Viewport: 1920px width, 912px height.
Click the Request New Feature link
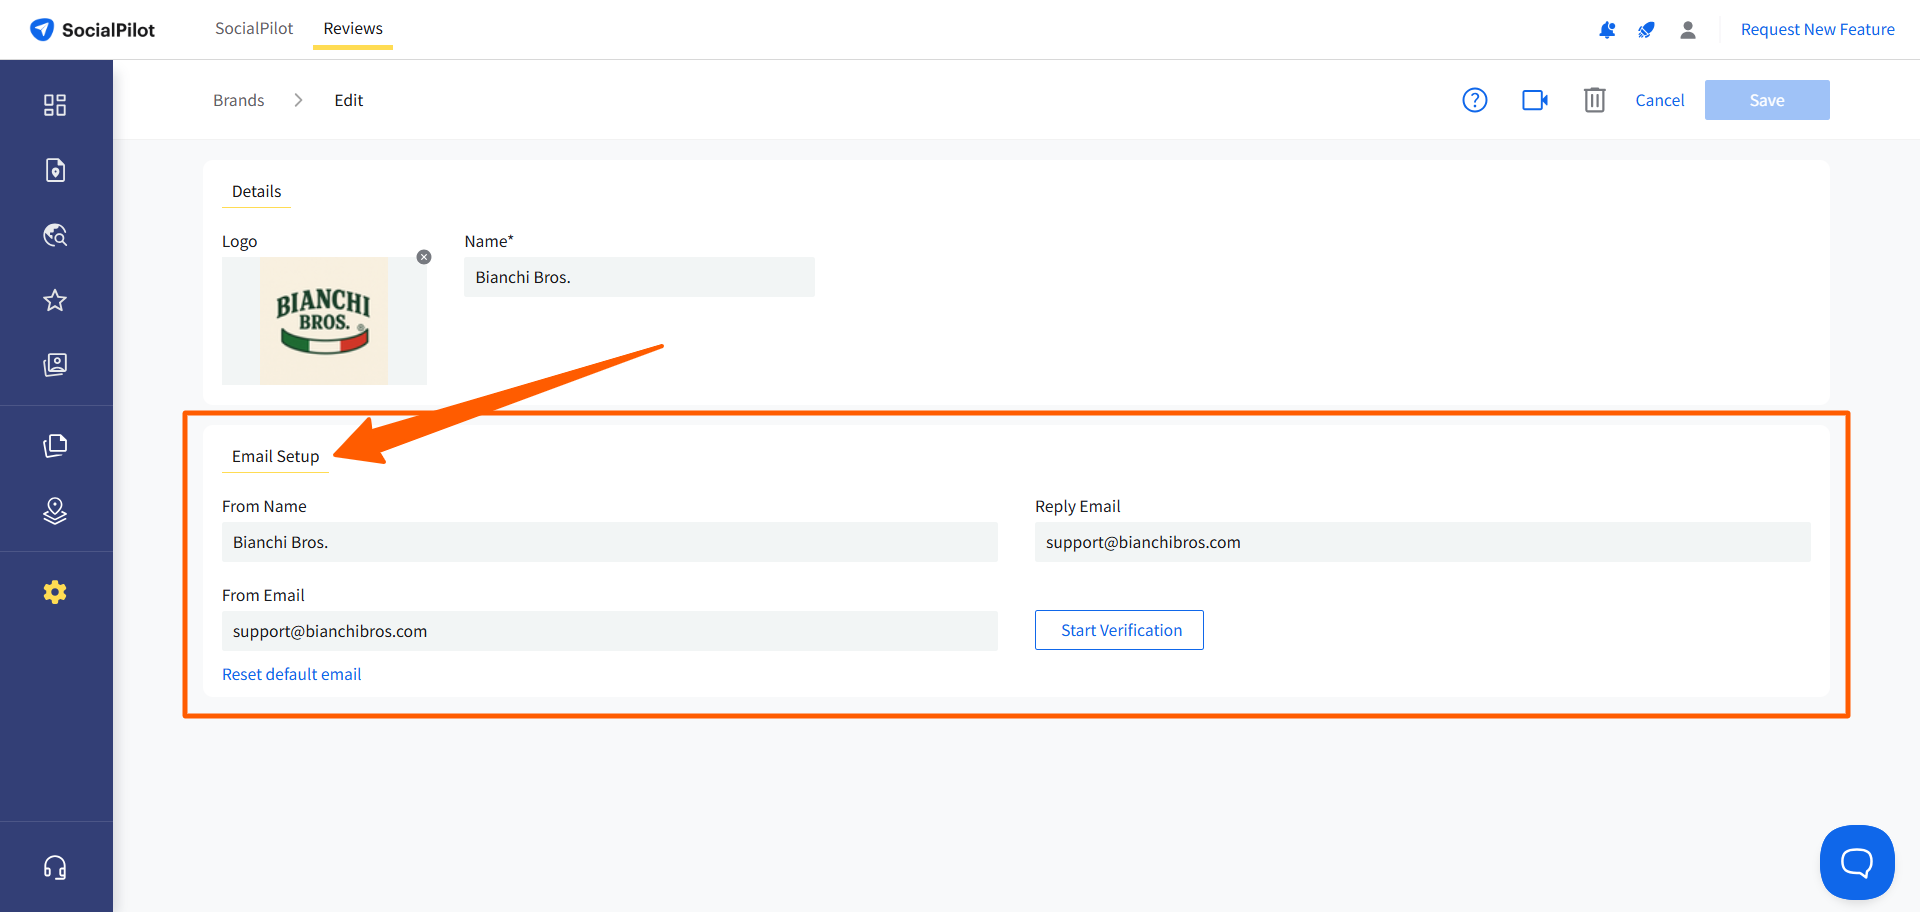point(1818,30)
